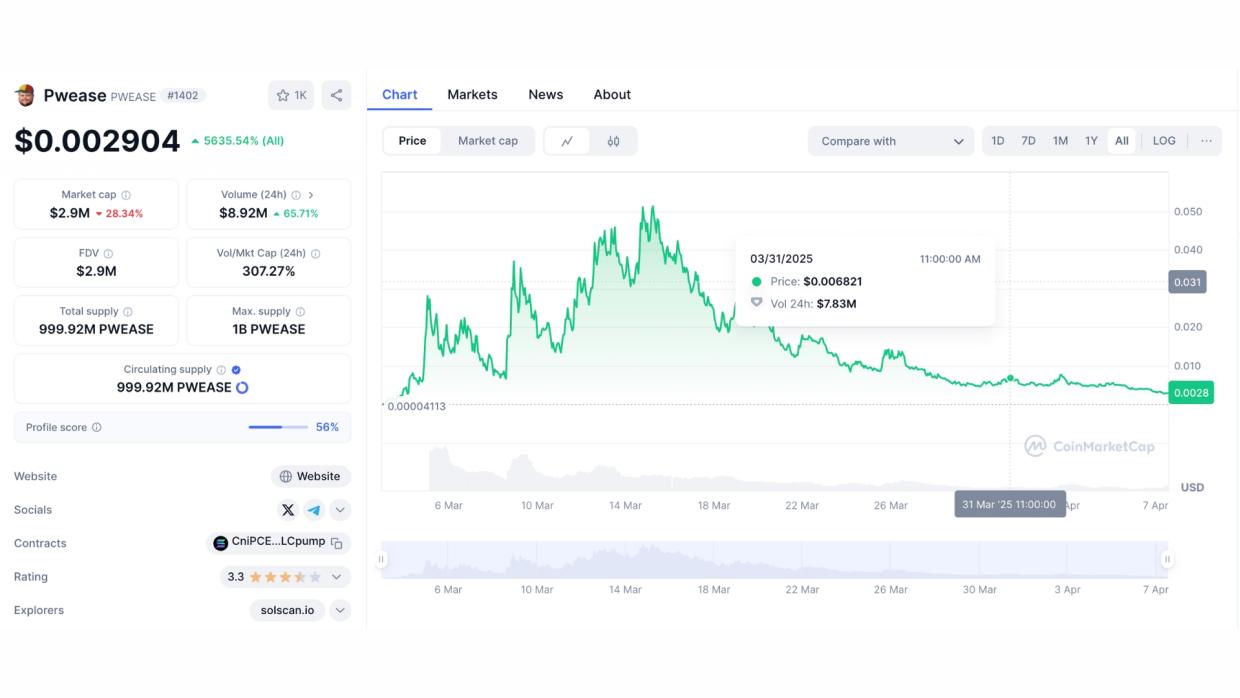Switch to candlestick chart view

[x=613, y=141]
